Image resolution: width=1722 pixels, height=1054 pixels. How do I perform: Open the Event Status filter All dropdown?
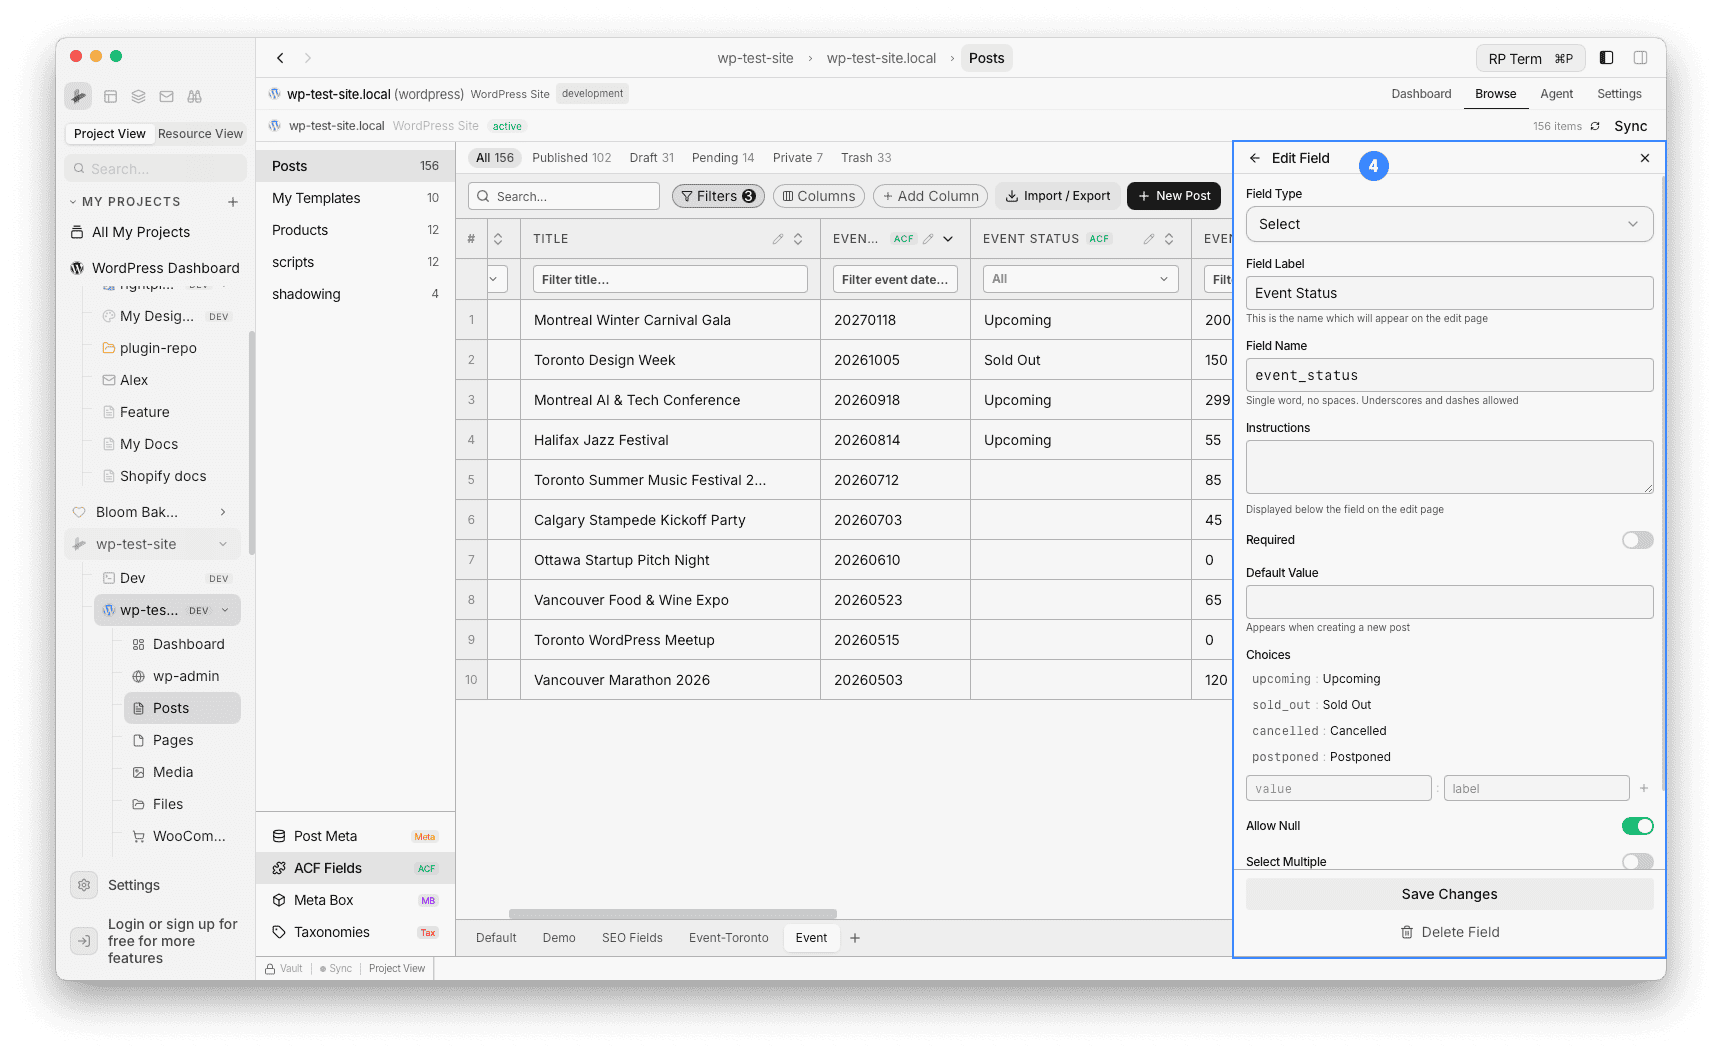point(1080,279)
